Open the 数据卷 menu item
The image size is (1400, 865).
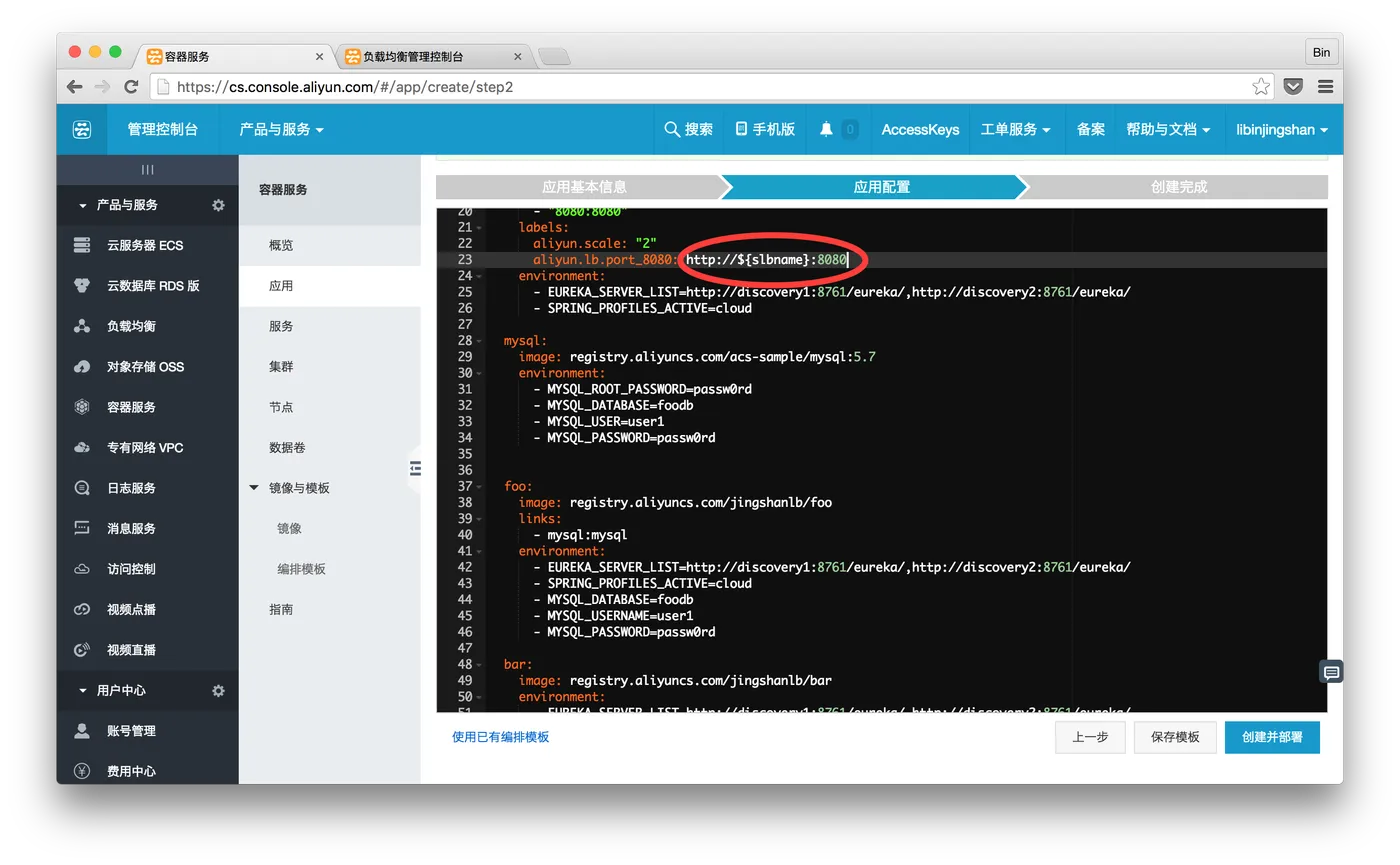[330, 447]
